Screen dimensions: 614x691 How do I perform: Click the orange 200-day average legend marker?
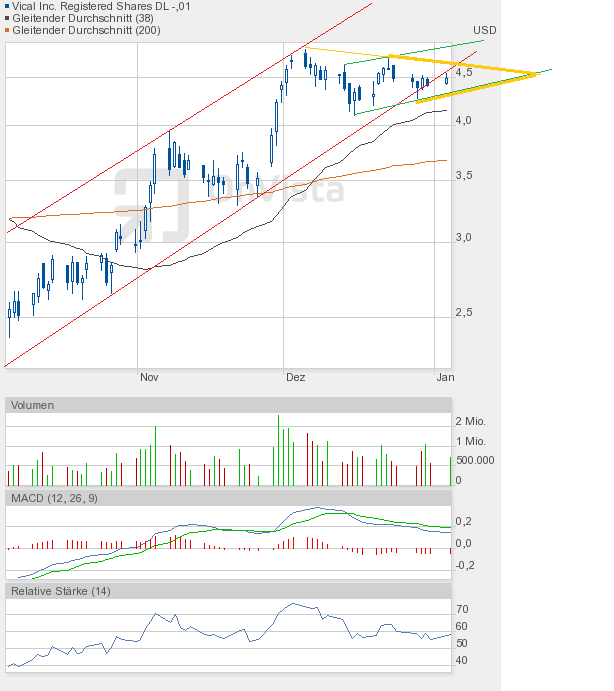(8, 30)
